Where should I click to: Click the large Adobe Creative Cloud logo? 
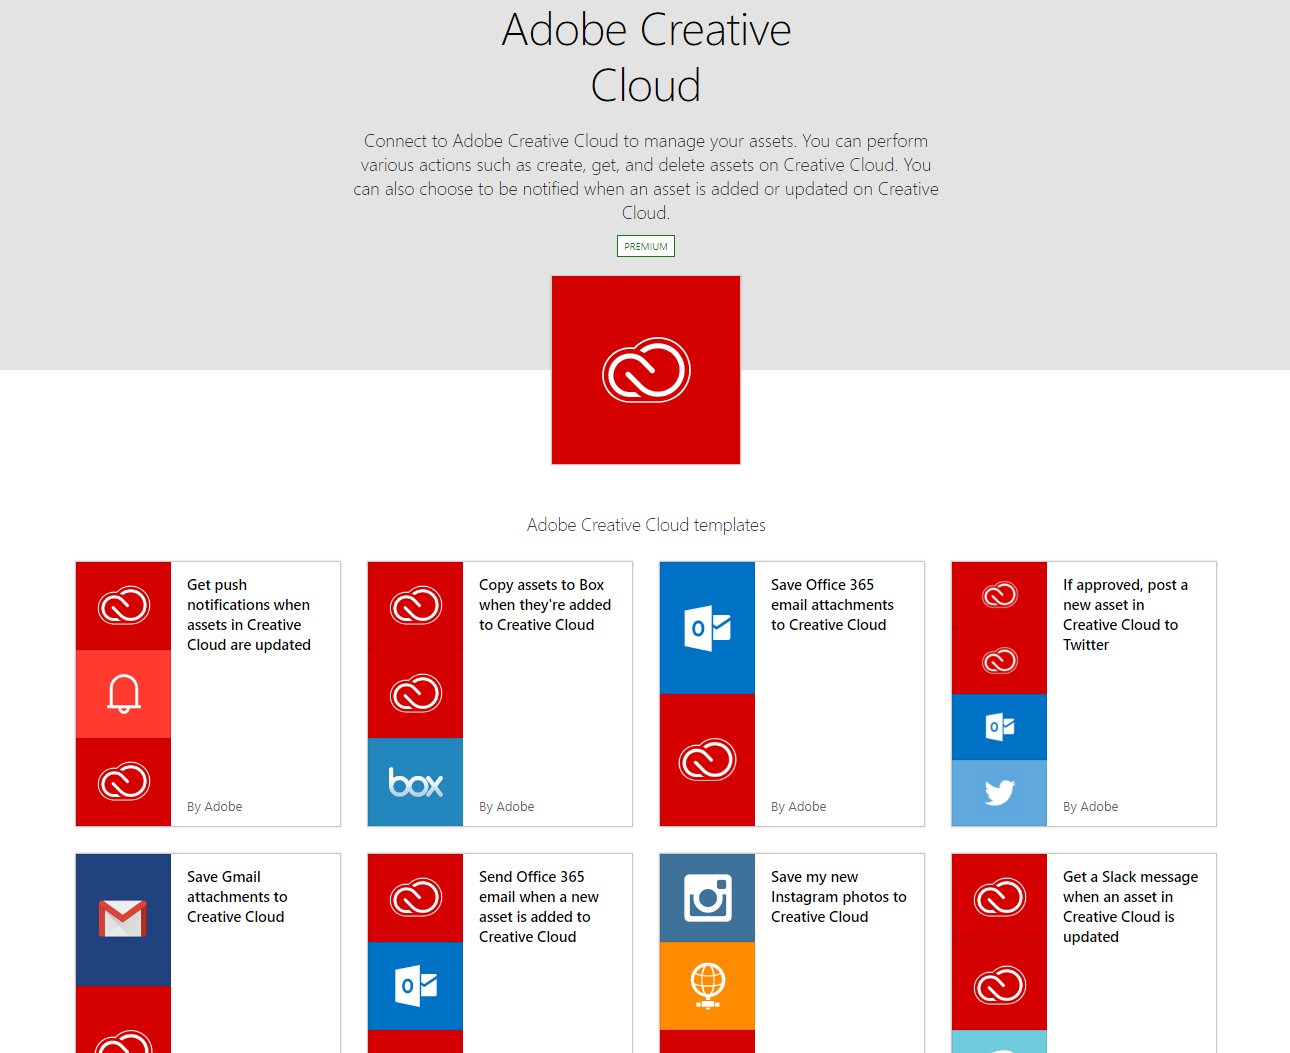point(646,370)
